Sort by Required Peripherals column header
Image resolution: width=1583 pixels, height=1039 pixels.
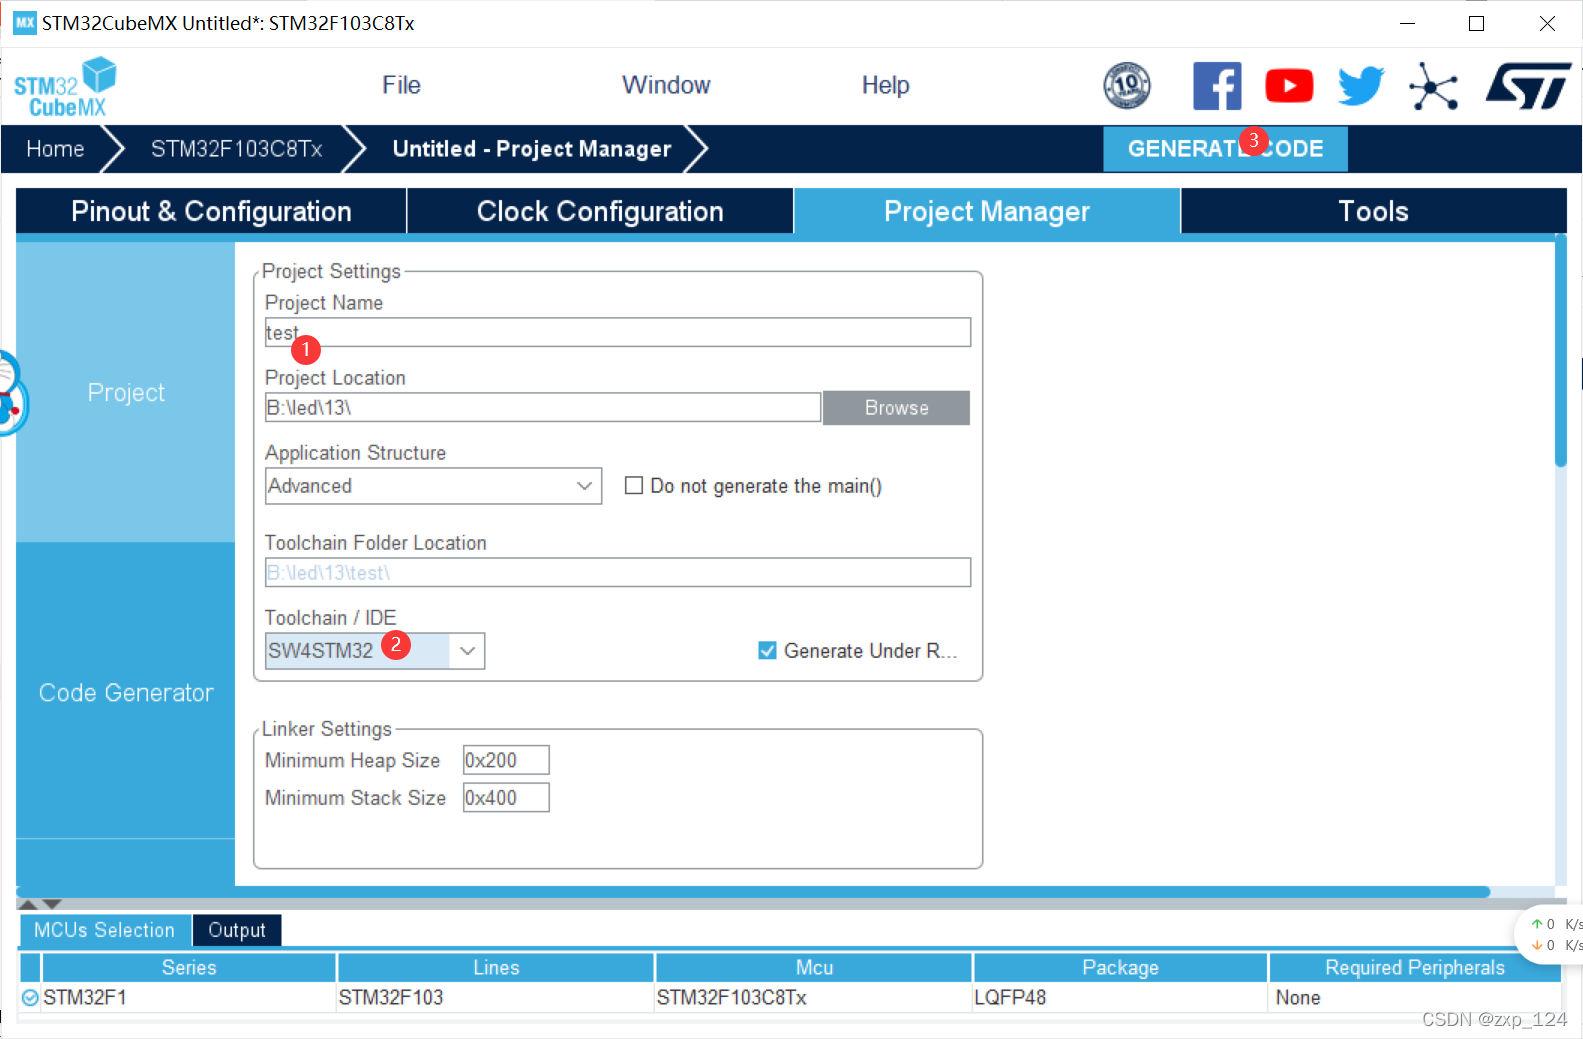1414,967
